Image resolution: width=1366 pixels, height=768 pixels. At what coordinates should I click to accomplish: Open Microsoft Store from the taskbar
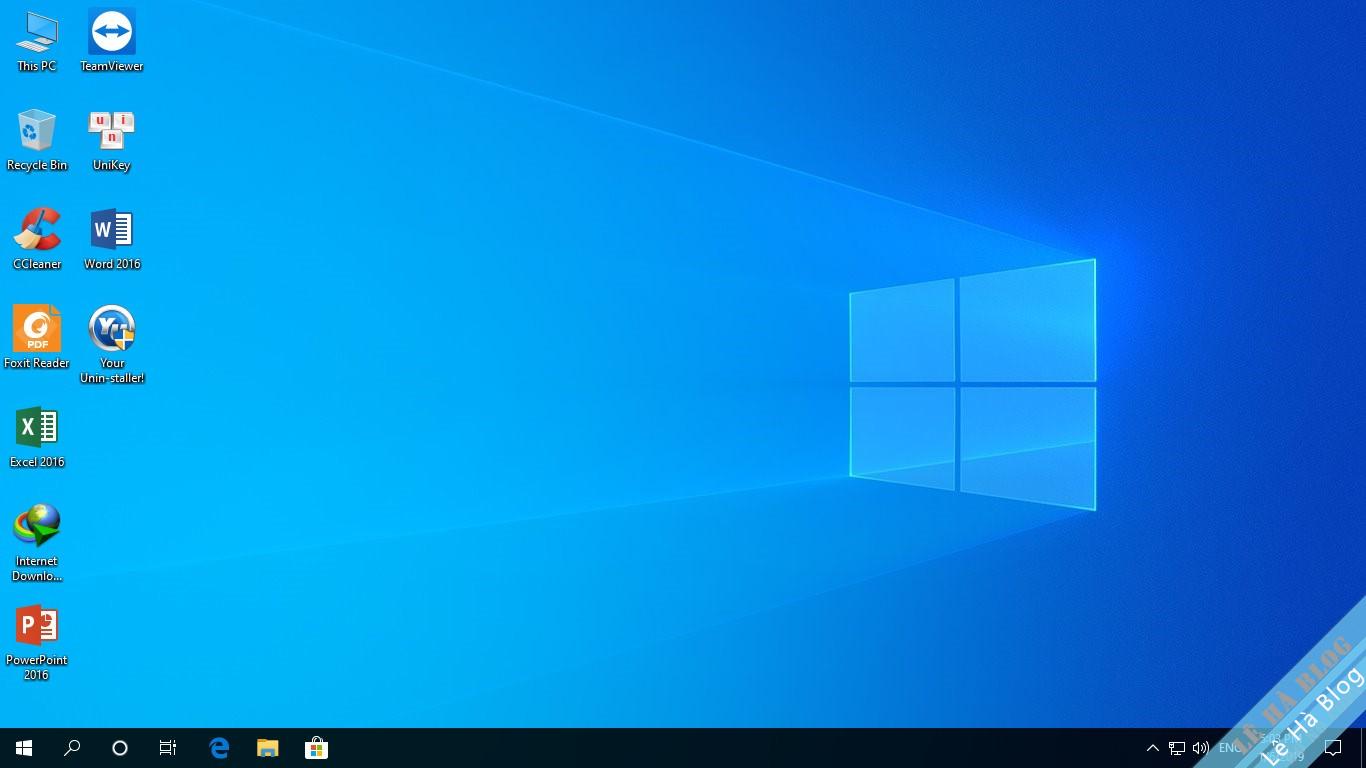(x=316, y=748)
